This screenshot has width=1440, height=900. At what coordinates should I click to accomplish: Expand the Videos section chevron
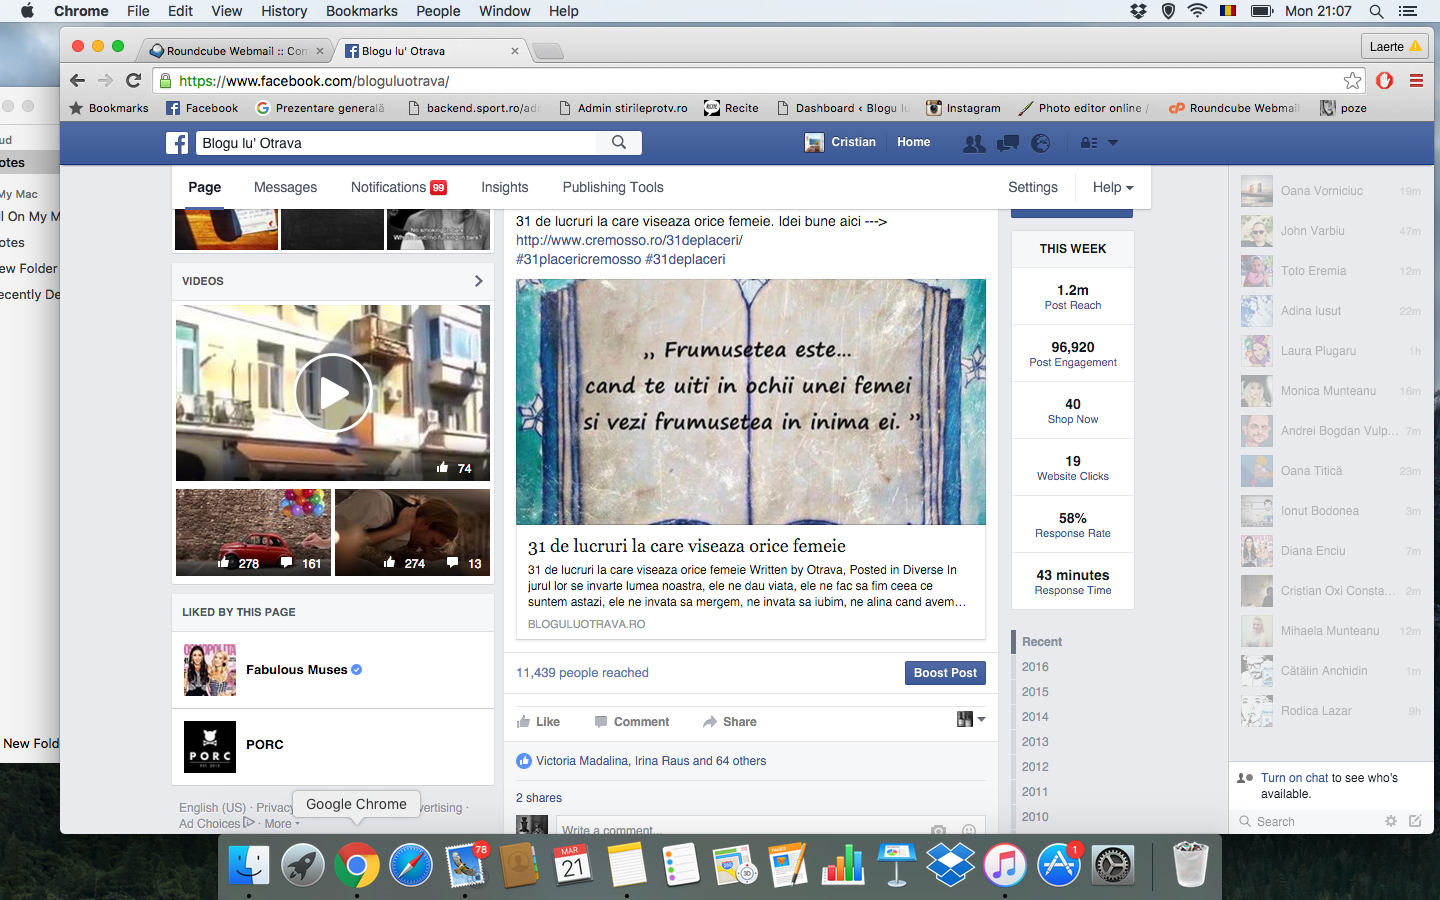[478, 281]
